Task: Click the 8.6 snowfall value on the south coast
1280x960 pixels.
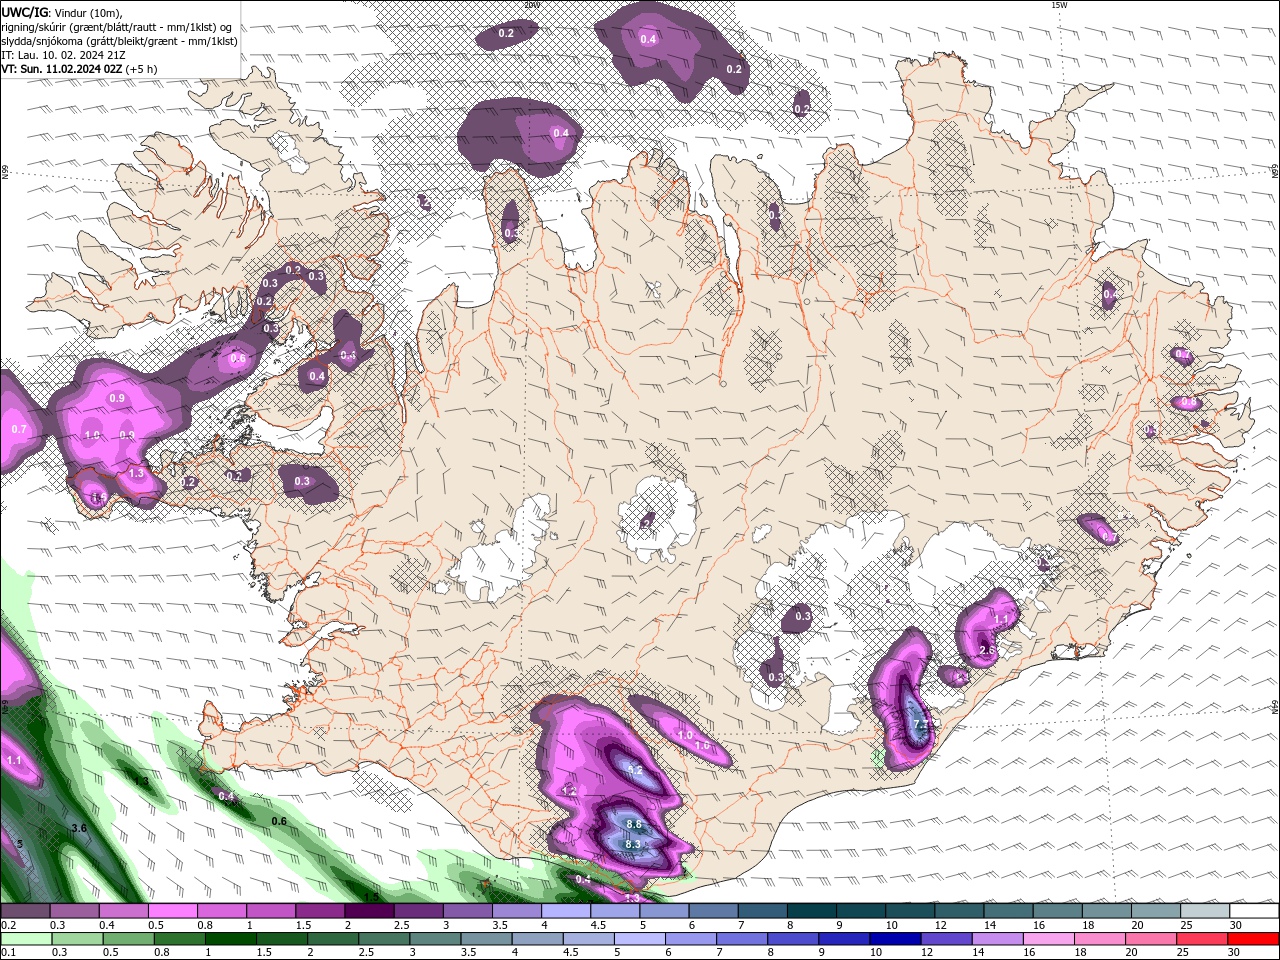Action: (633, 824)
